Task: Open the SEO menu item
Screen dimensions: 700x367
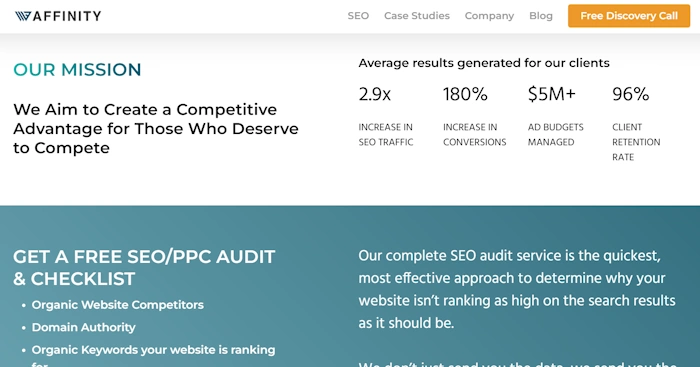Action: click(358, 16)
